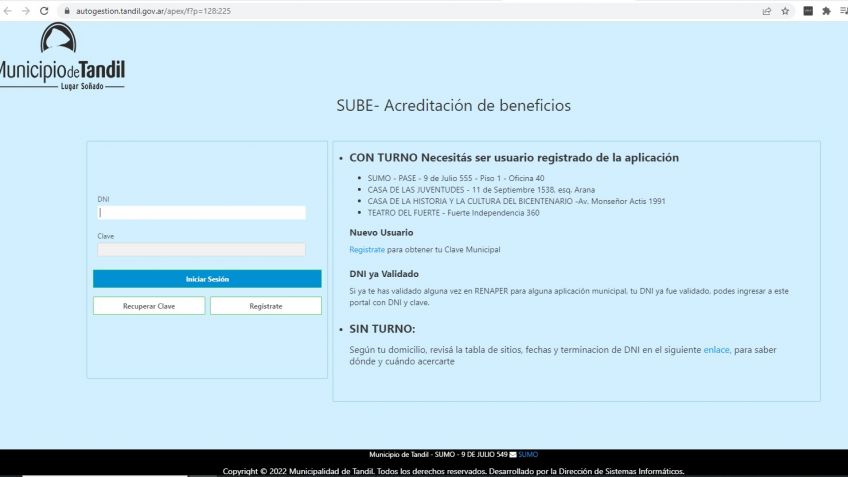The width and height of the screenshot is (848, 477).
Task: Select the SUMO - PASE - 9 de Julio 555 line
Action: (456, 178)
